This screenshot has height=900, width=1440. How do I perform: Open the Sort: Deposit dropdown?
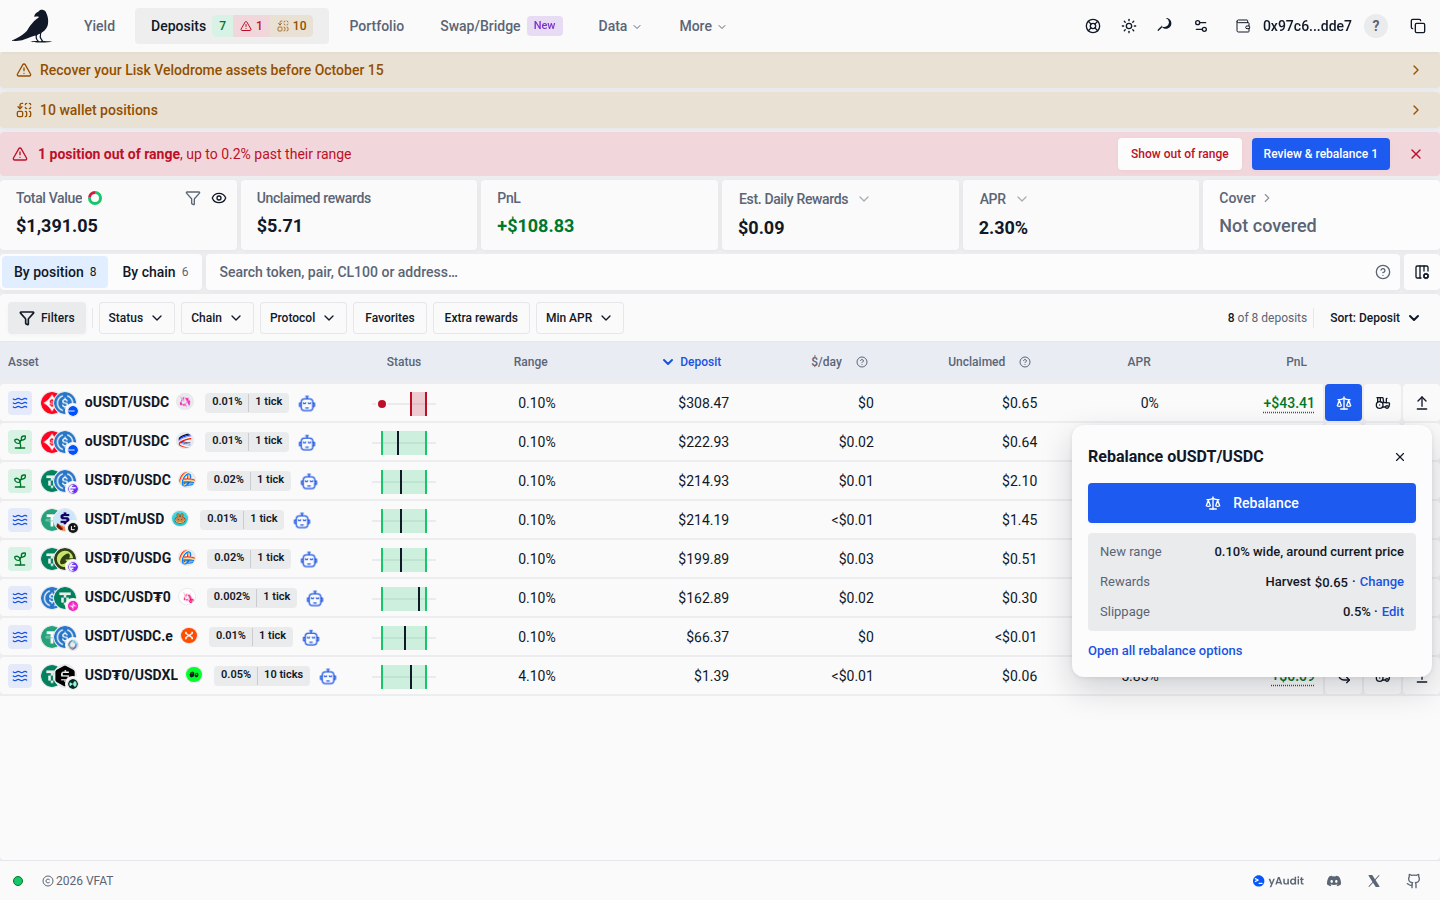click(x=1375, y=318)
